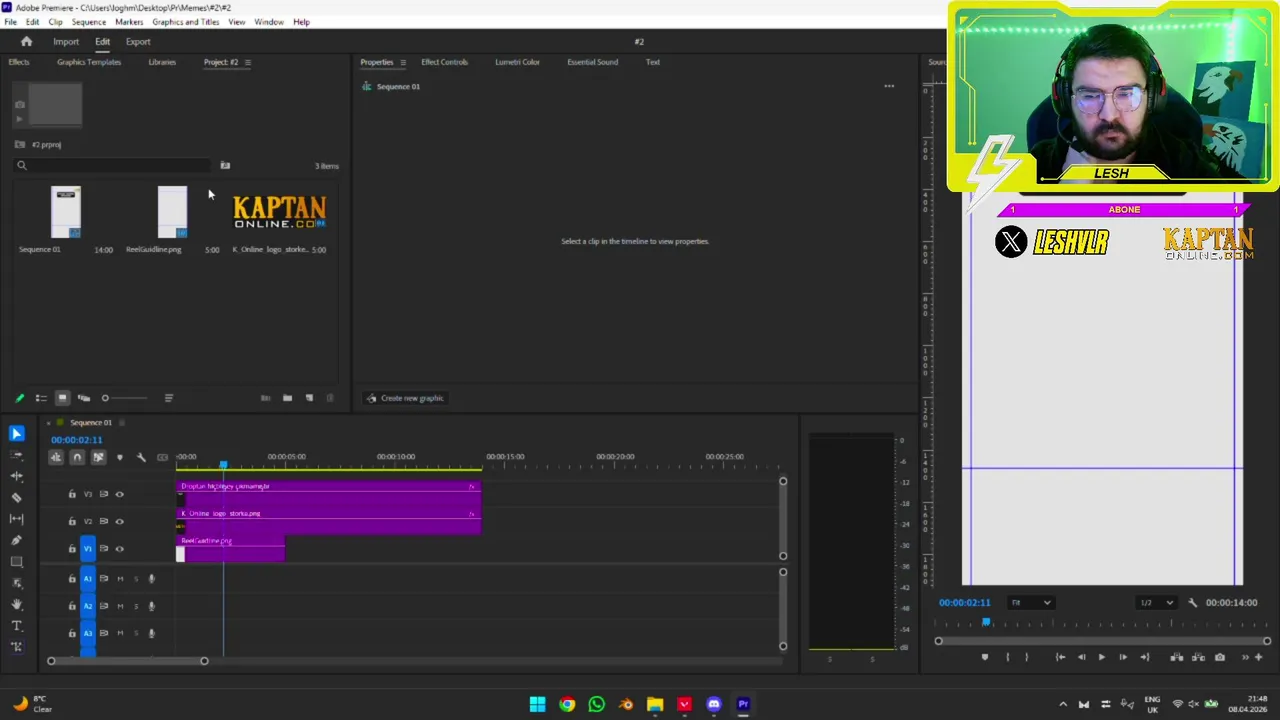Click the timeline horizontal zoom scrollbar

(127, 661)
